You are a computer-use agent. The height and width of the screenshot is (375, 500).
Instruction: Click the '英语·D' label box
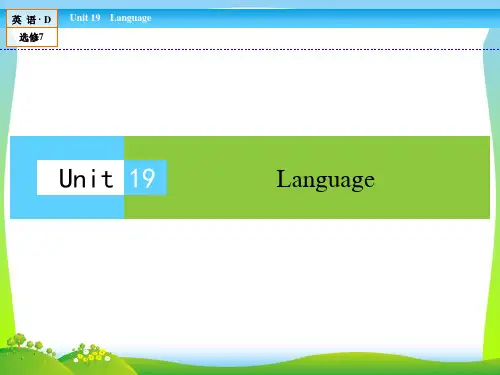pyautogui.click(x=32, y=19)
